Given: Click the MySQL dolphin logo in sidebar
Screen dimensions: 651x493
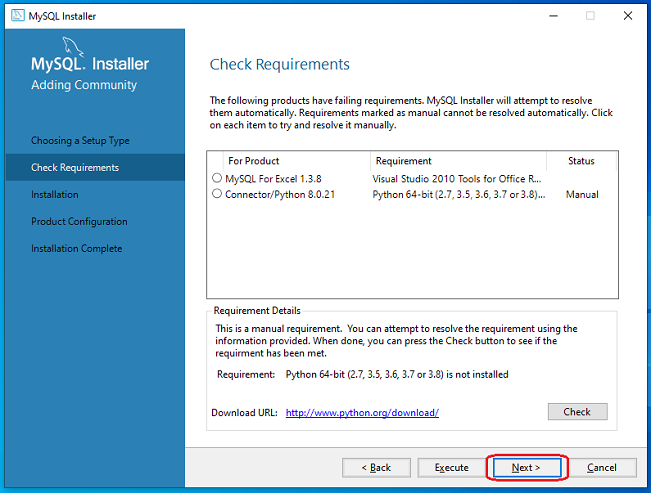Looking at the screenshot, I should click(73, 47).
